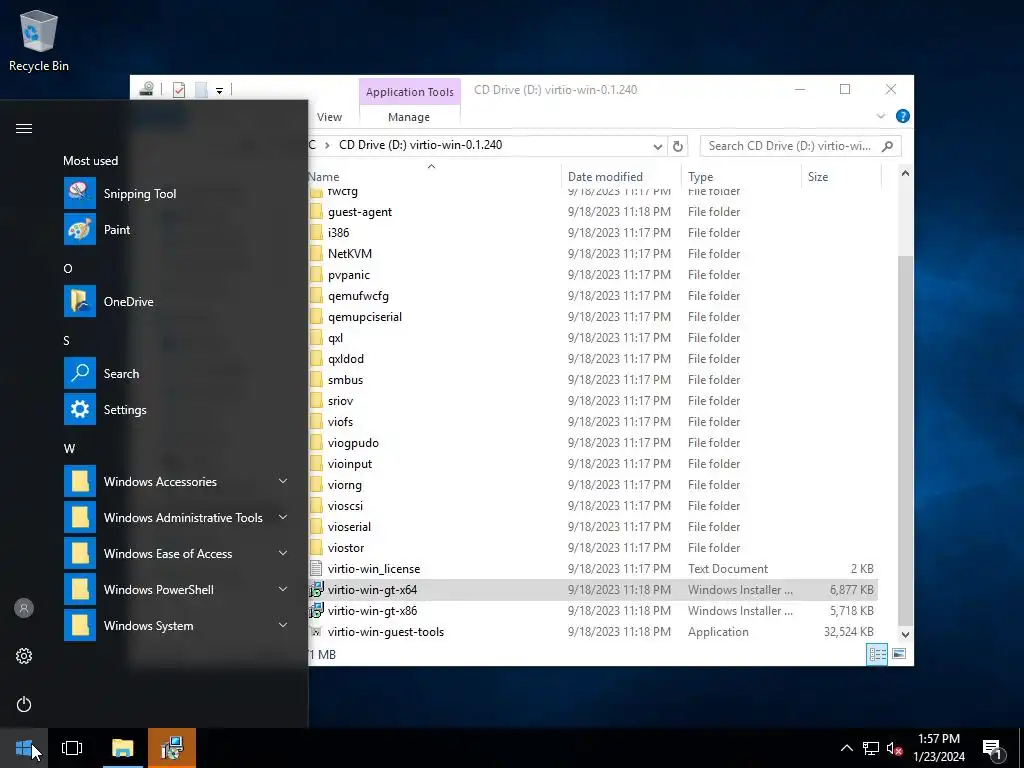Open Settings gear in Start sidebar

[x=24, y=656]
